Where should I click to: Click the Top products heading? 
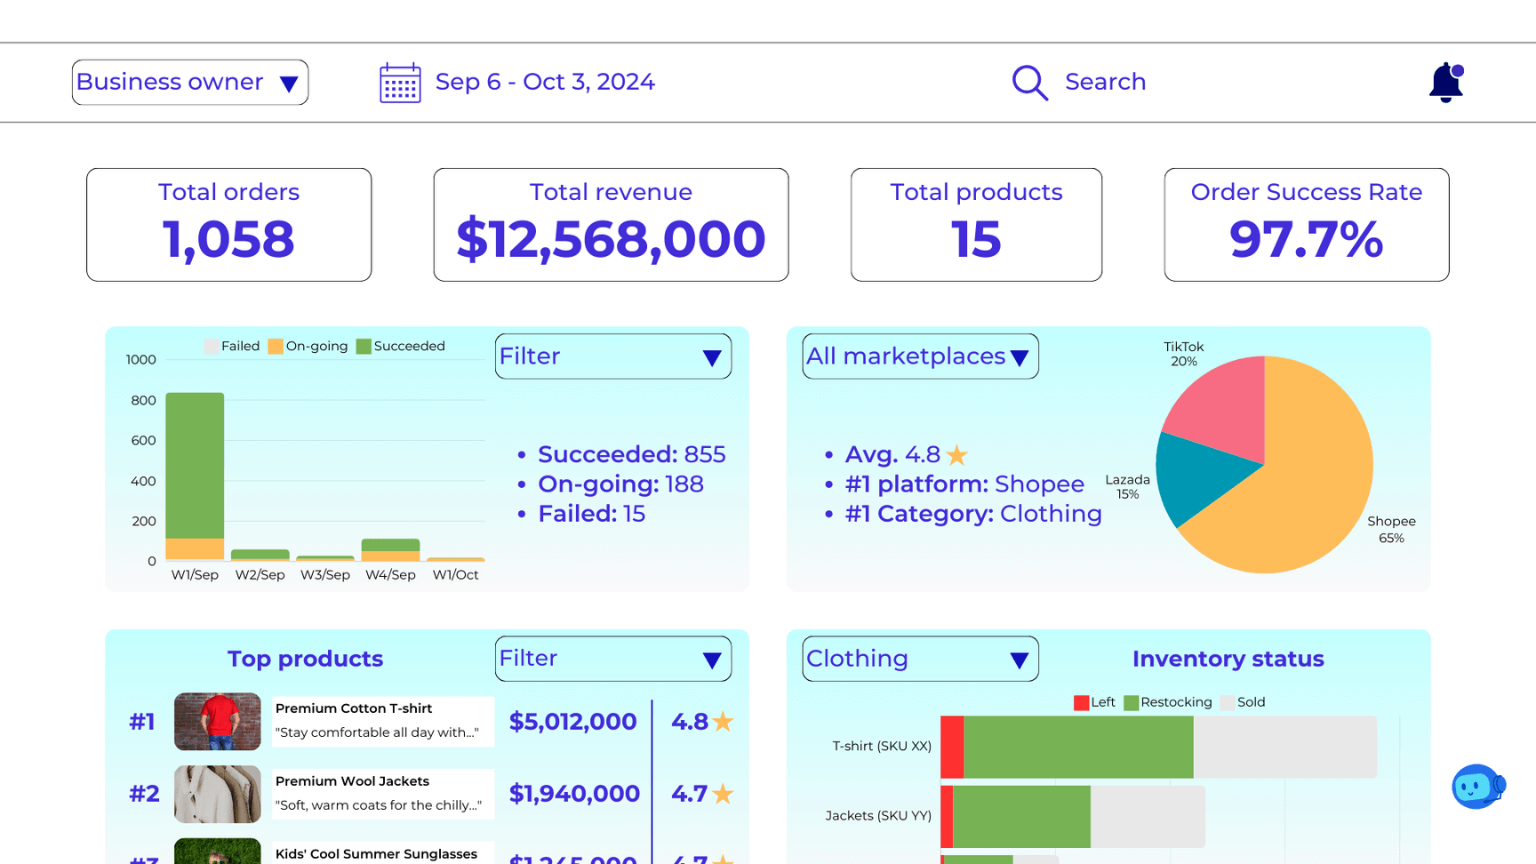pyautogui.click(x=305, y=659)
